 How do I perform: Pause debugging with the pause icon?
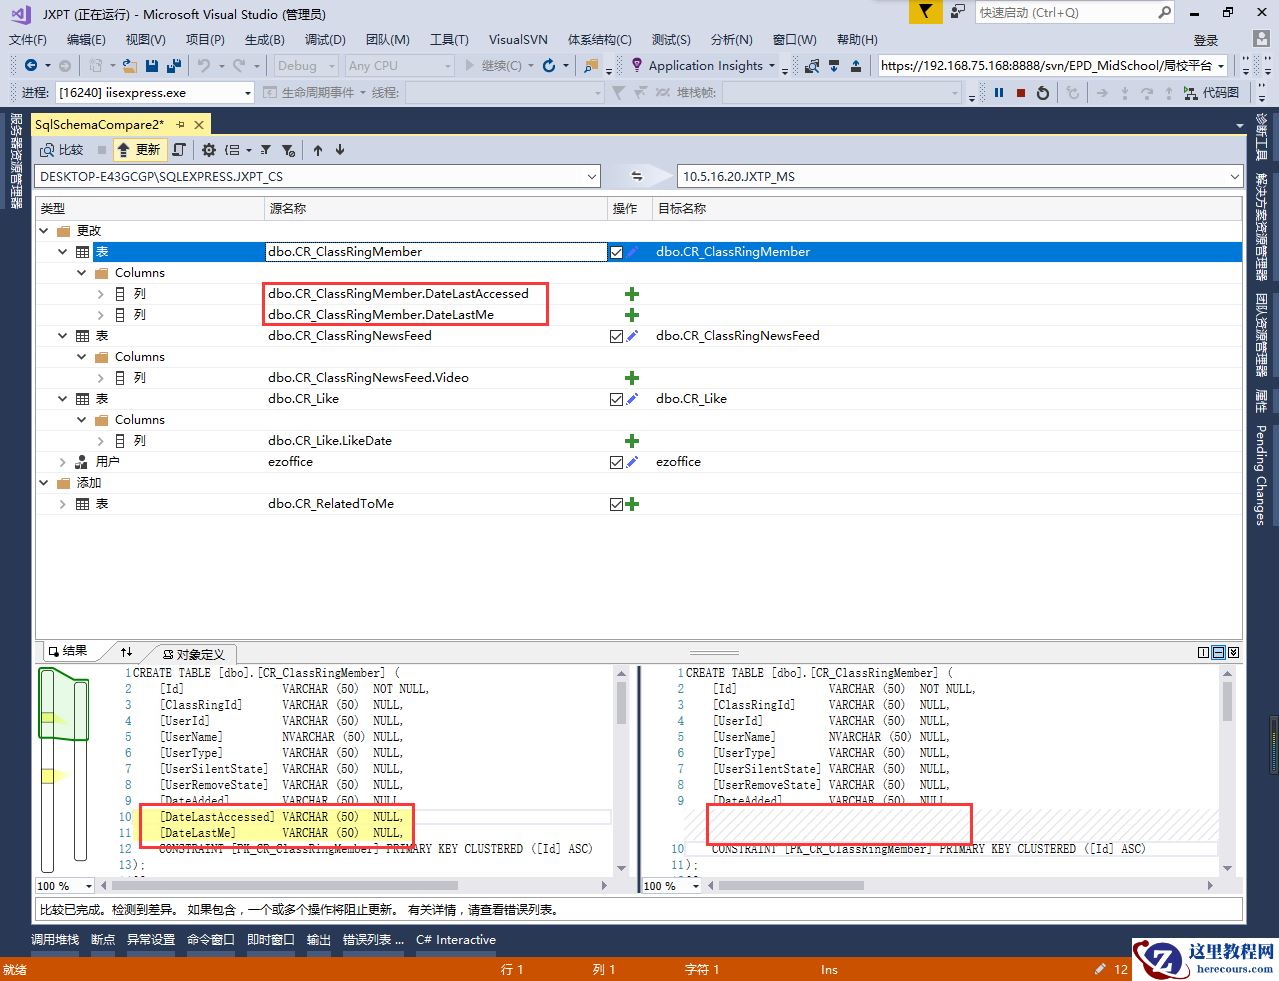pyautogui.click(x=998, y=92)
